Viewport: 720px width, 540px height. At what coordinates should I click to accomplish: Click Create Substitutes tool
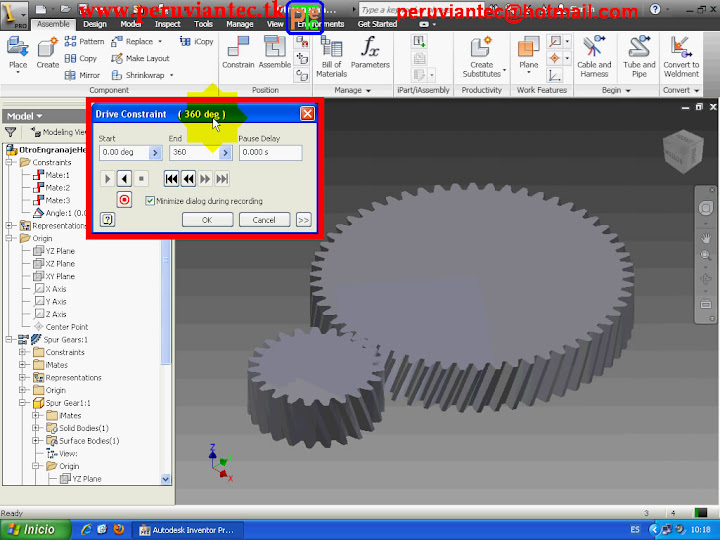(x=482, y=57)
